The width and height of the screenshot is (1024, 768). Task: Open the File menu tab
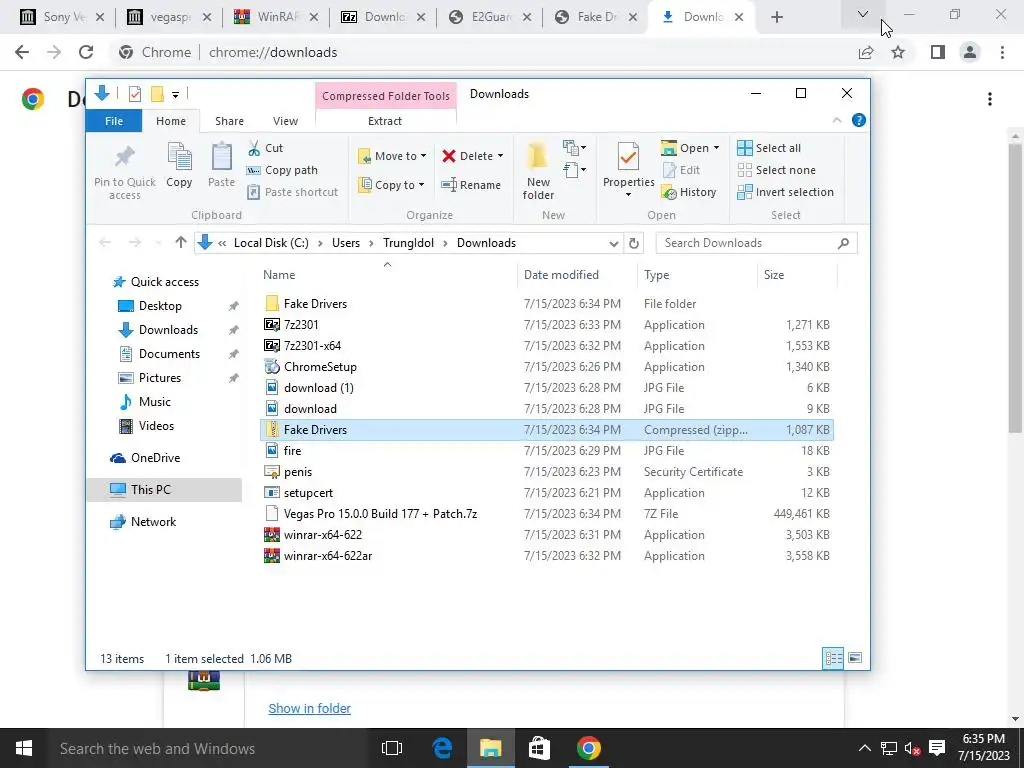click(114, 121)
